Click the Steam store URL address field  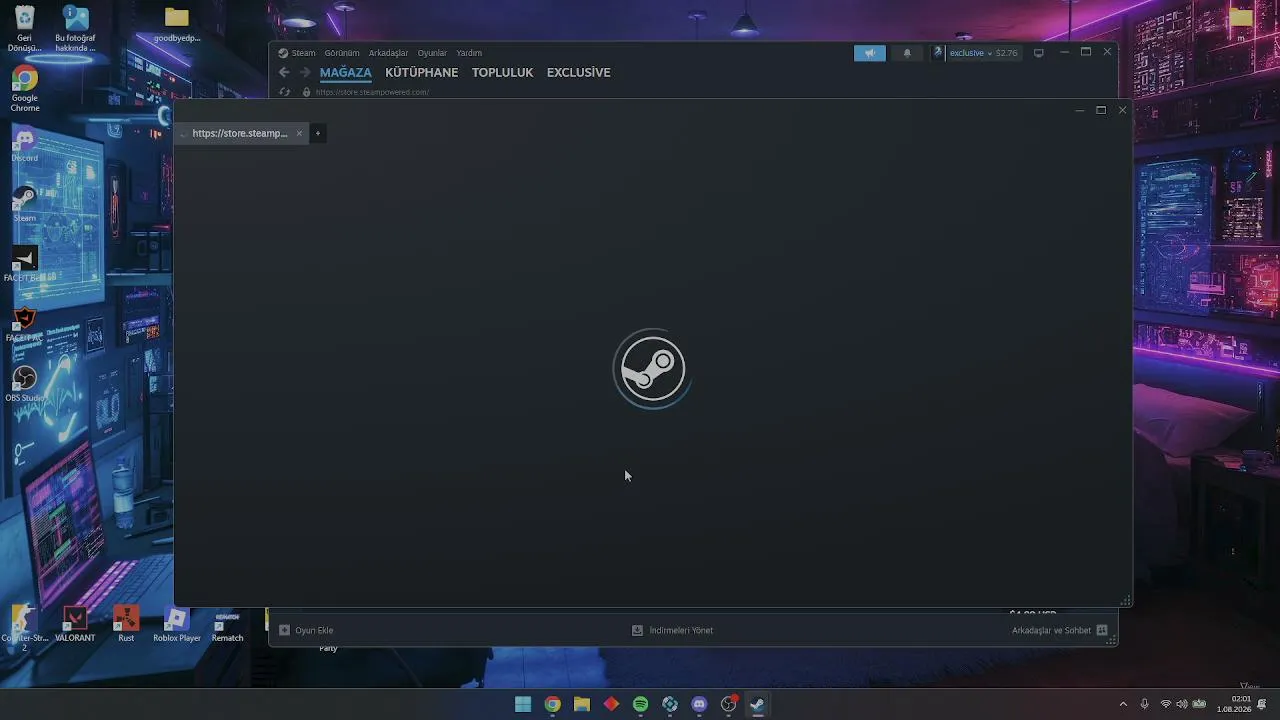point(372,92)
